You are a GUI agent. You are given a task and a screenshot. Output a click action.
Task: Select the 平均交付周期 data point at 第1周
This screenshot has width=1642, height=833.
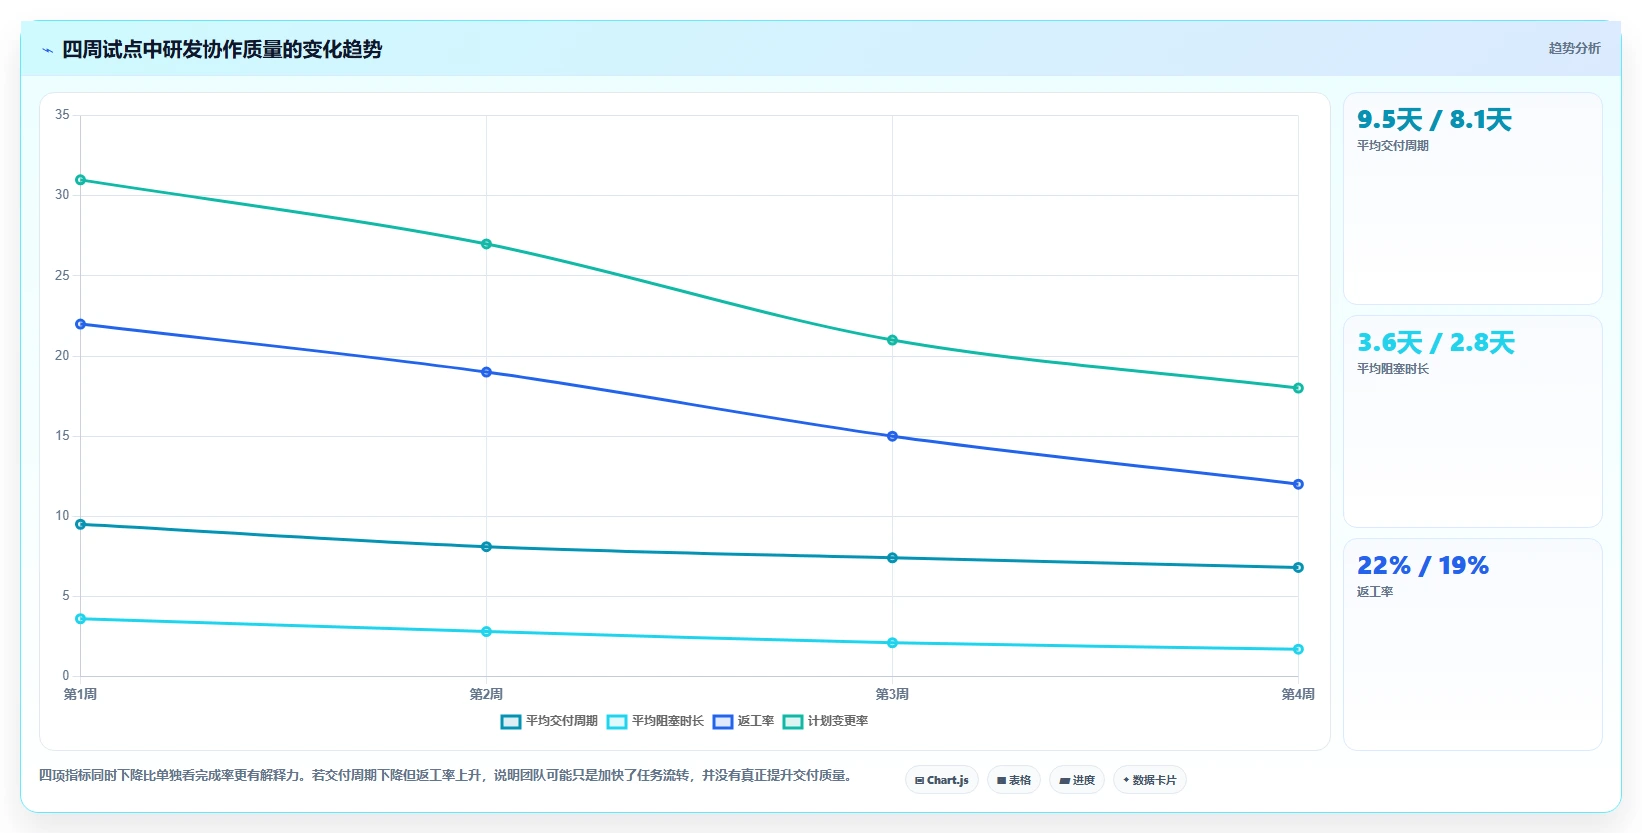click(81, 524)
